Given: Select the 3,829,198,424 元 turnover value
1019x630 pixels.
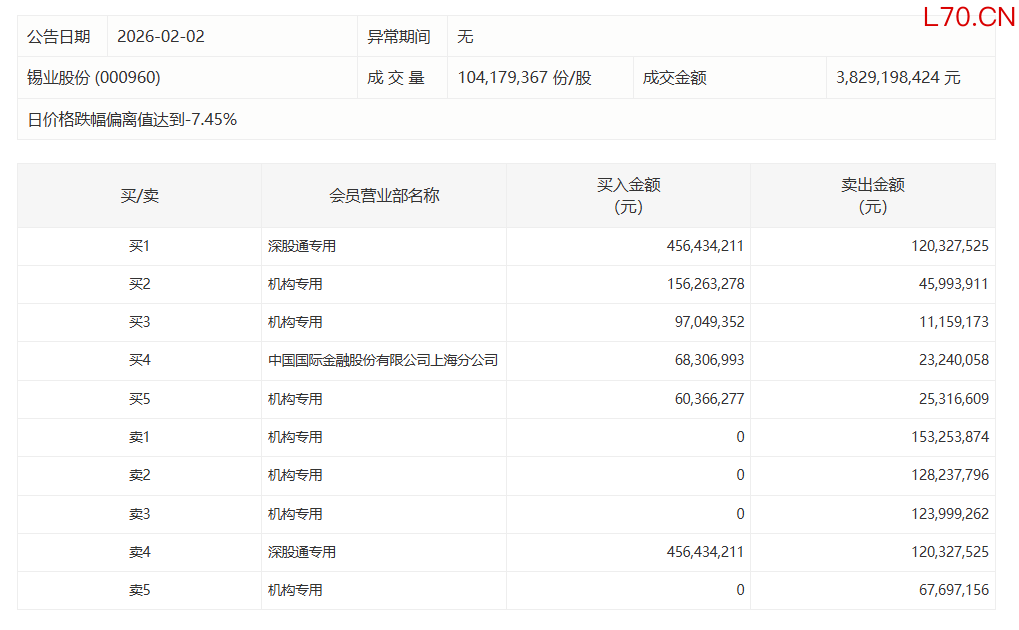Looking at the screenshot, I should [x=897, y=78].
